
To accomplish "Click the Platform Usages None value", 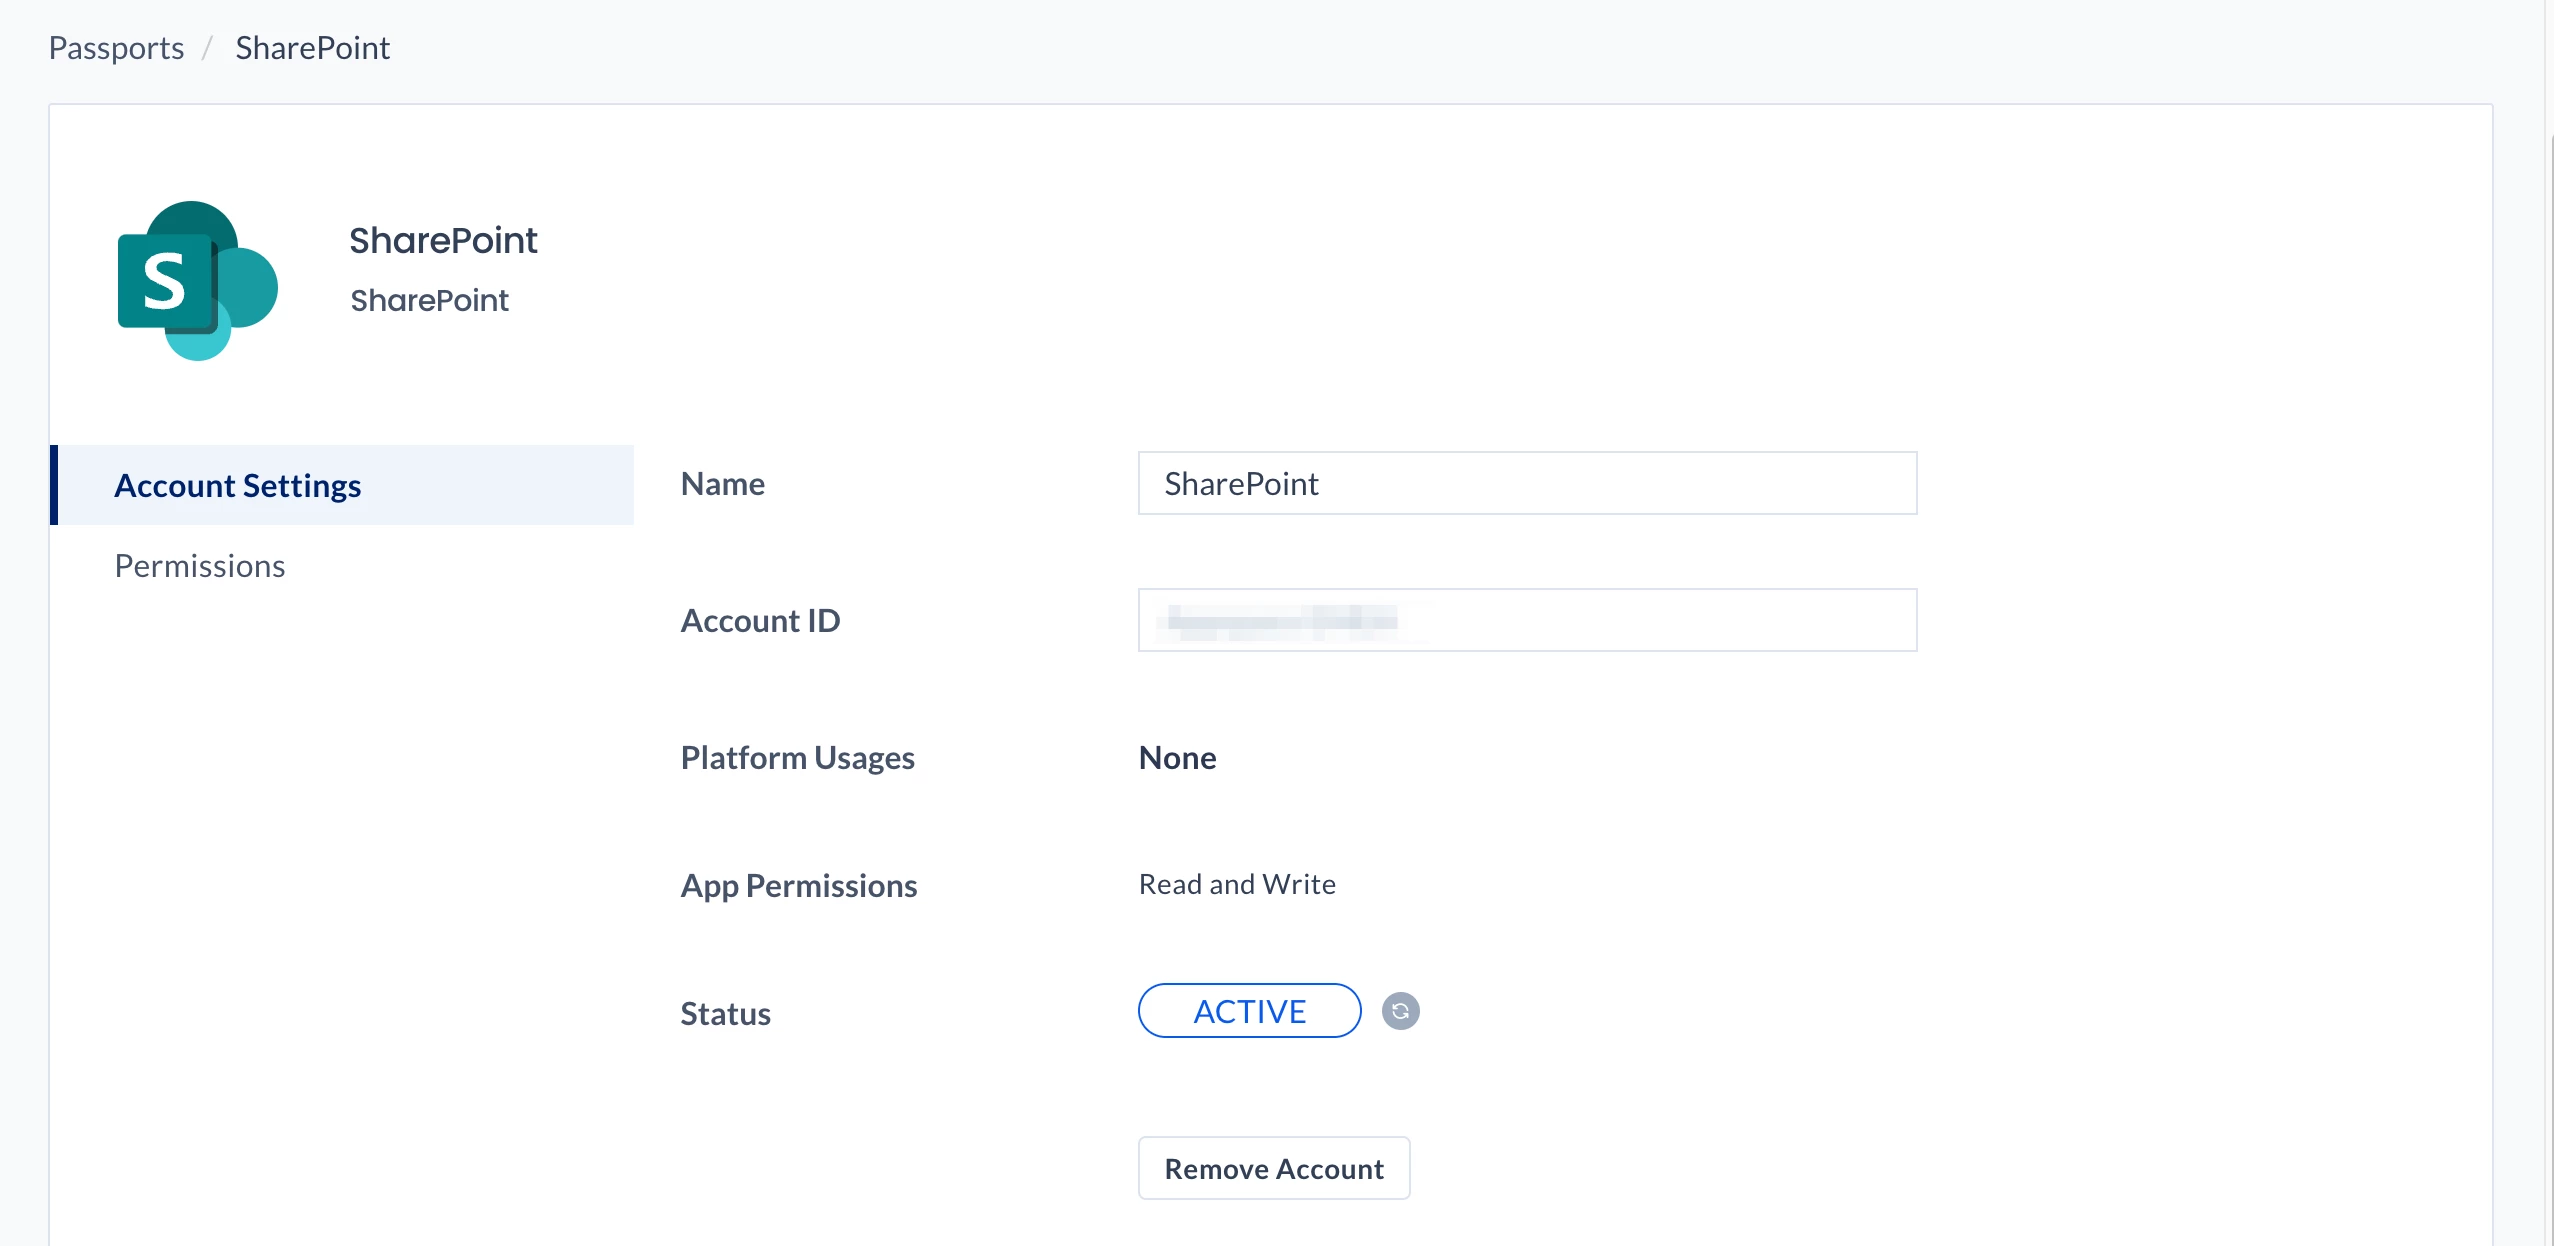I will click(x=1177, y=758).
